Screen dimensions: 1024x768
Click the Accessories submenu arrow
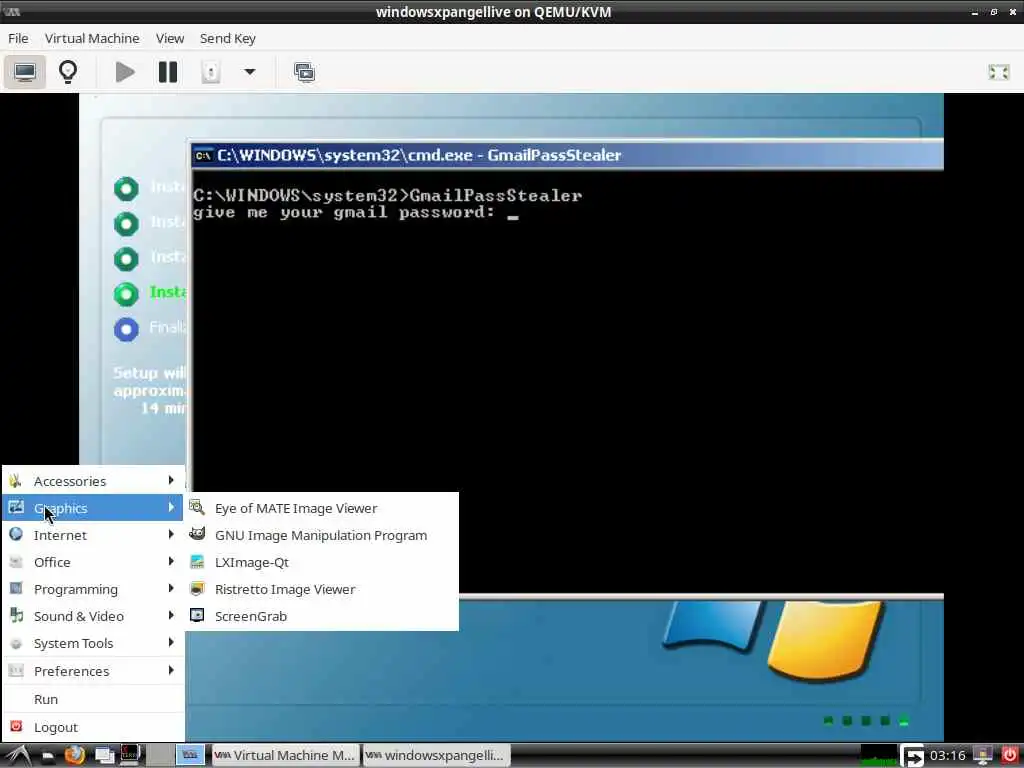coord(171,481)
